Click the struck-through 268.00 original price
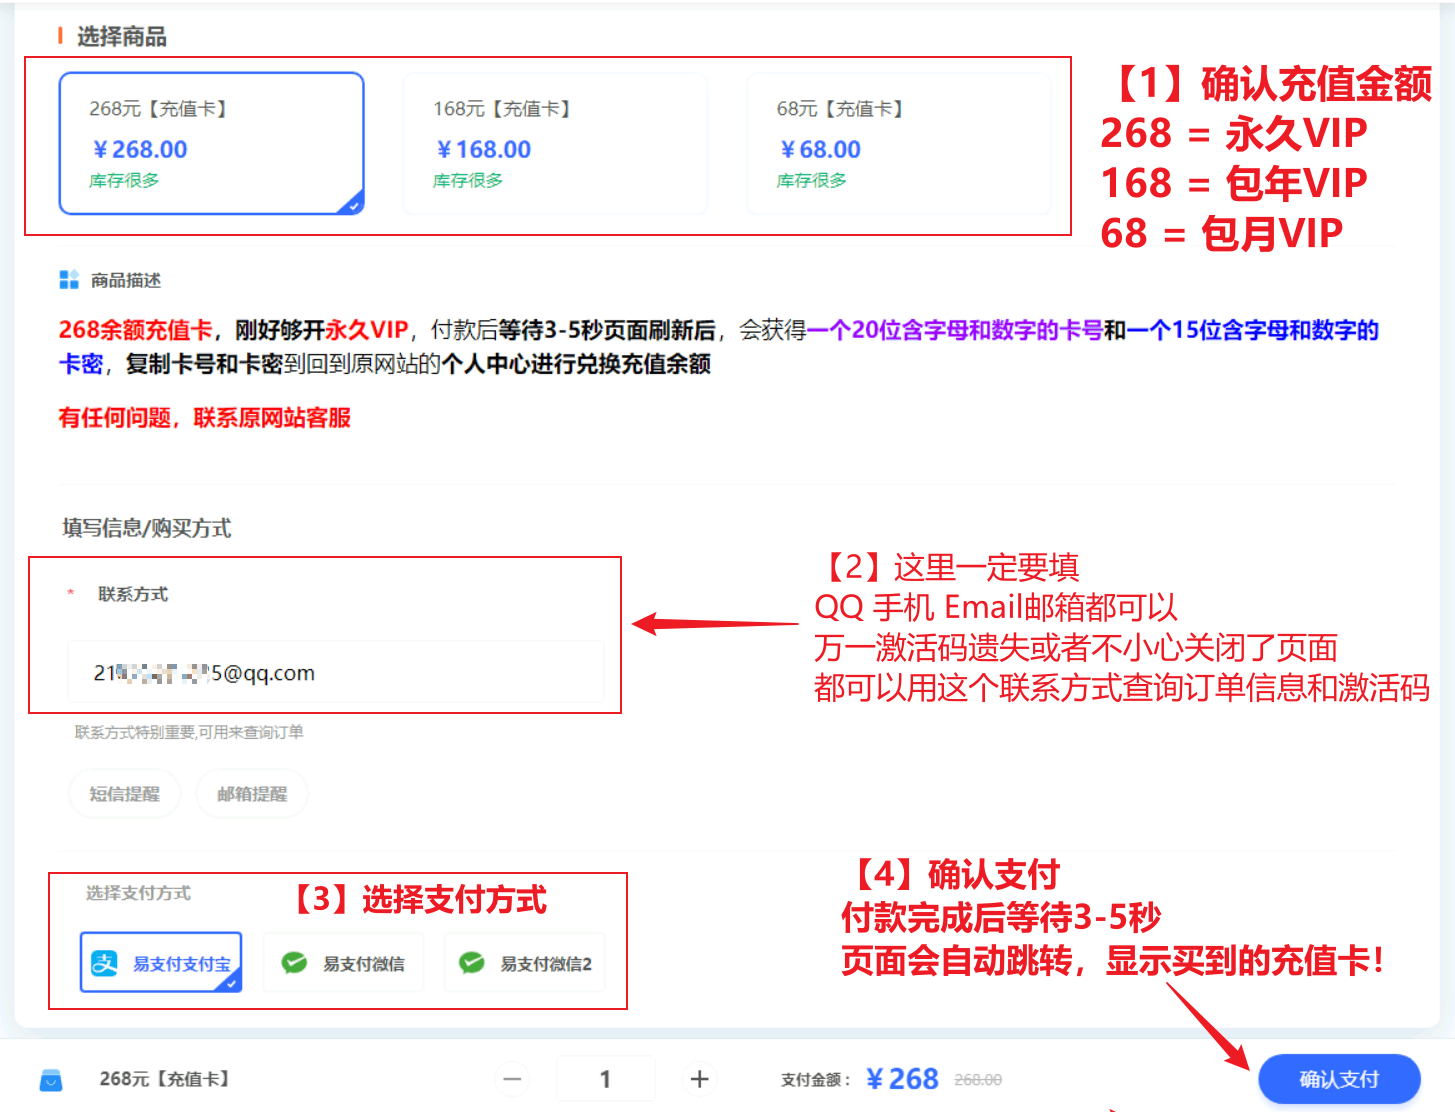Image resolution: width=1455 pixels, height=1112 pixels. [978, 1080]
